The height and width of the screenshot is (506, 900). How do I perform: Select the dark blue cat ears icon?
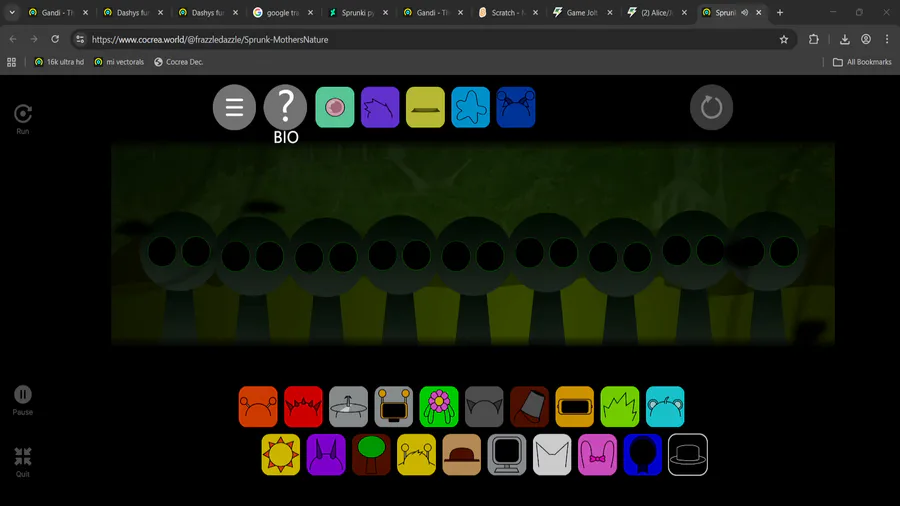click(x=516, y=107)
